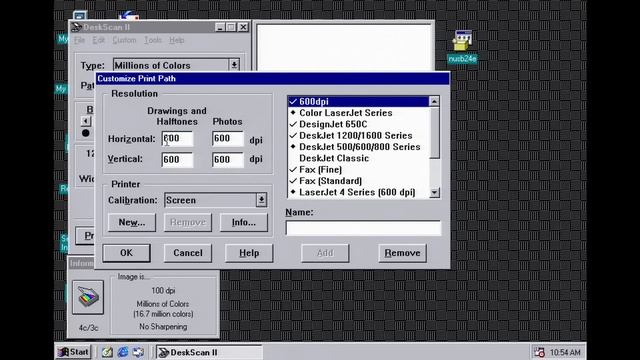Click the Remove button below the Name field
Image resolution: width=640 pixels, height=360 pixels.
[402, 253]
